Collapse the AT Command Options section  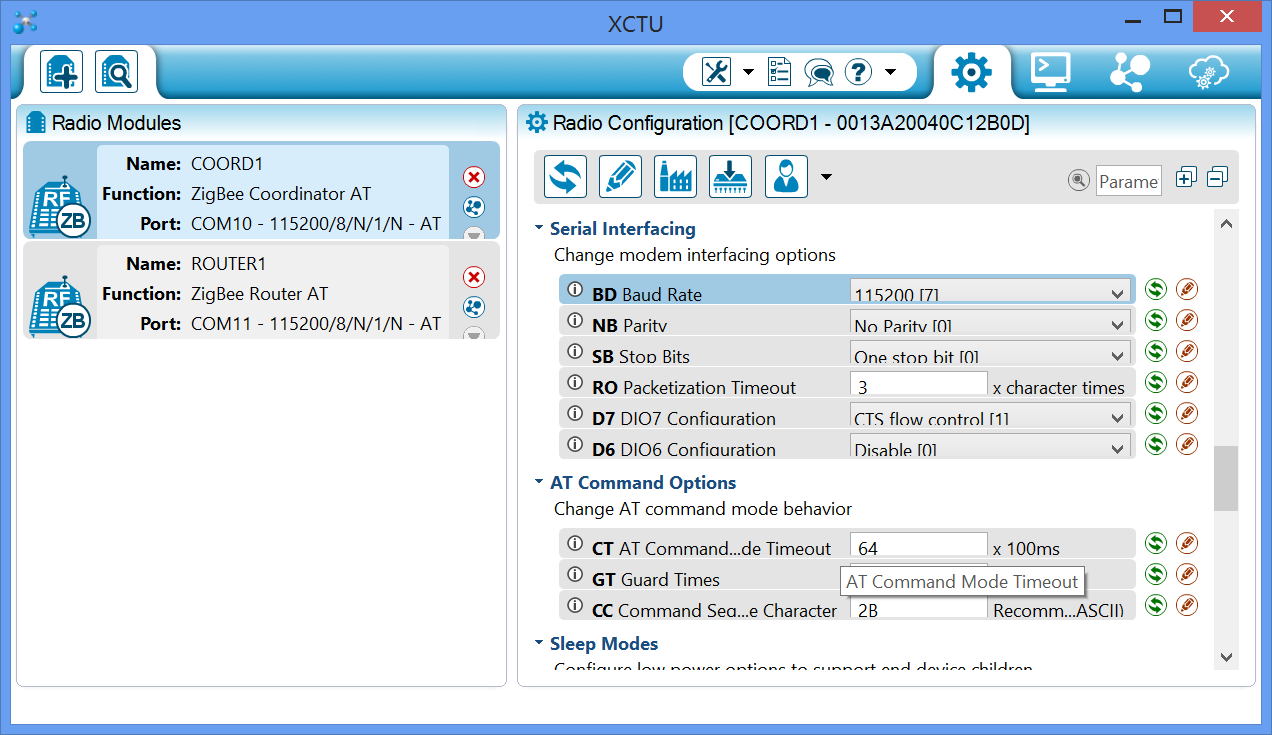[x=540, y=483]
